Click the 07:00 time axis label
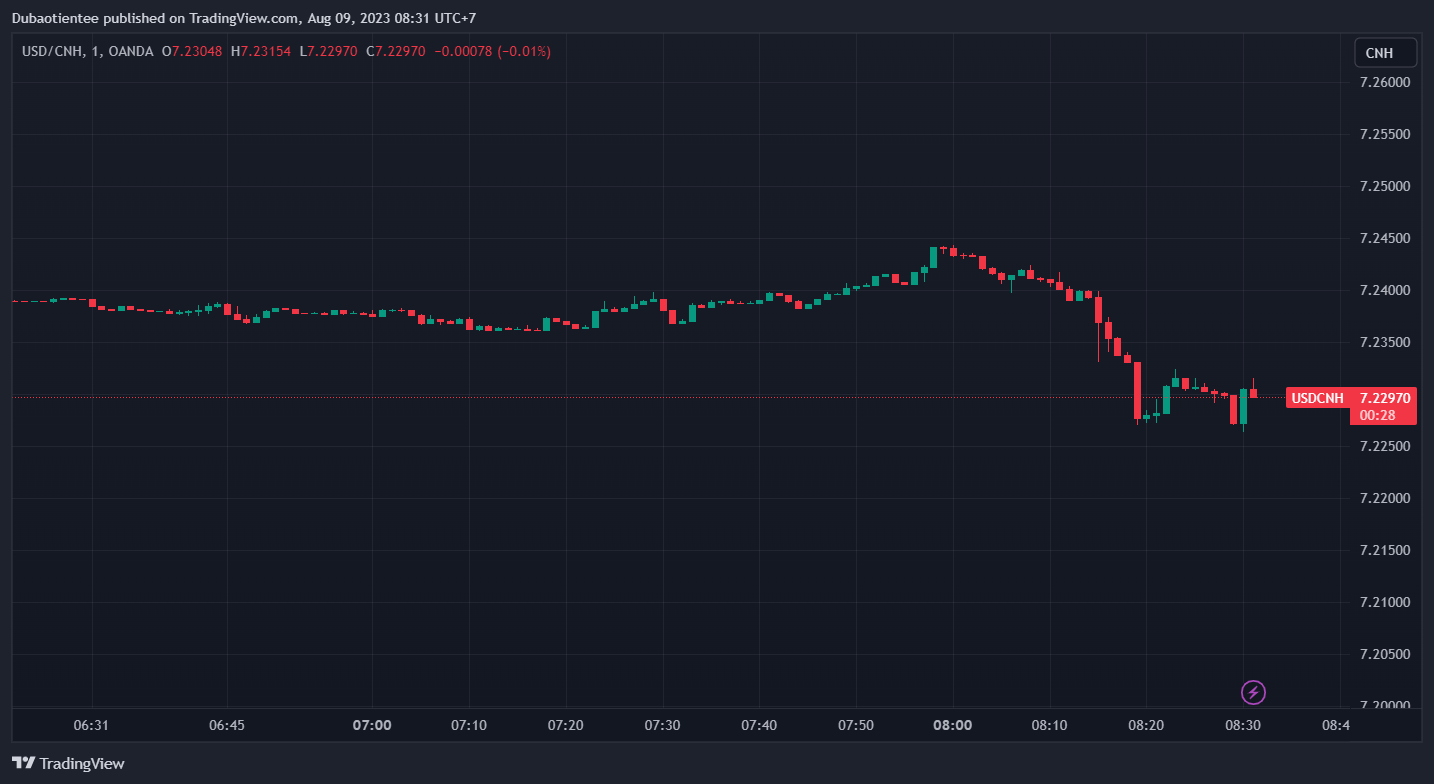 (371, 724)
